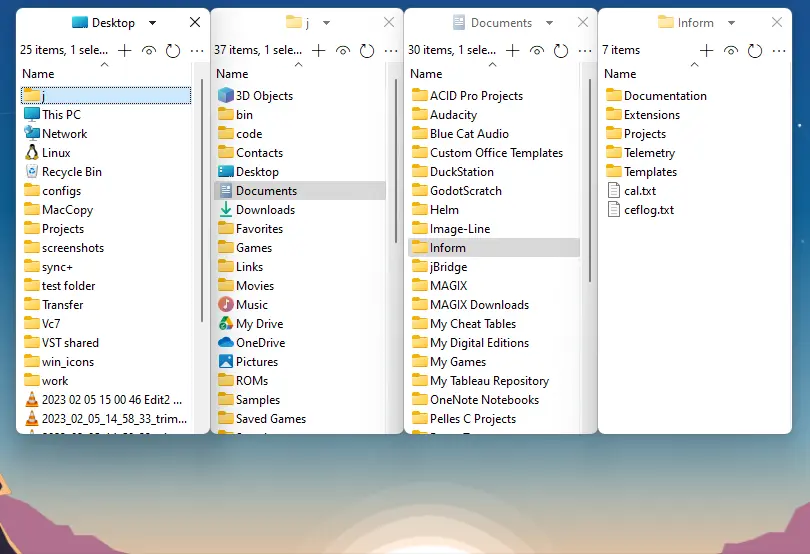This screenshot has height=554, width=810.
Task: Expand the j title dropdown arrow
Action: [x=326, y=23]
